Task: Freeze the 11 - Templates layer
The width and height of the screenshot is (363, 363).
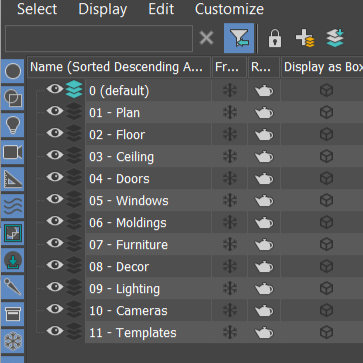Action: (x=230, y=332)
